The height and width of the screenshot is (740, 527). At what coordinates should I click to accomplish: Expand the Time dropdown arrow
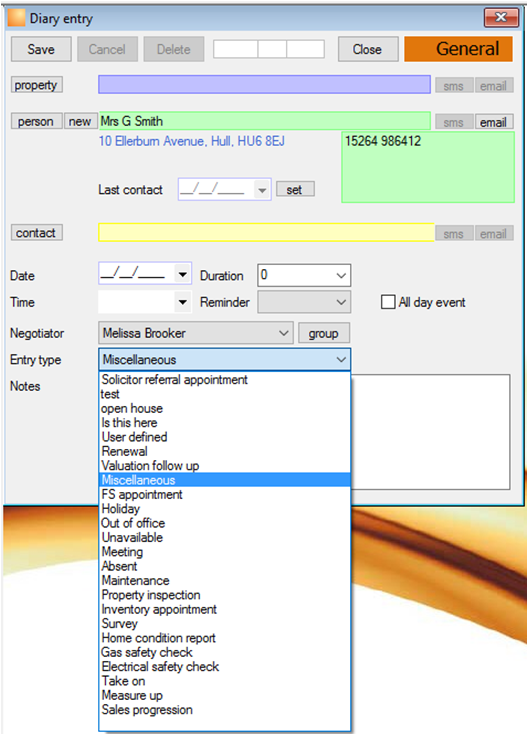(183, 302)
